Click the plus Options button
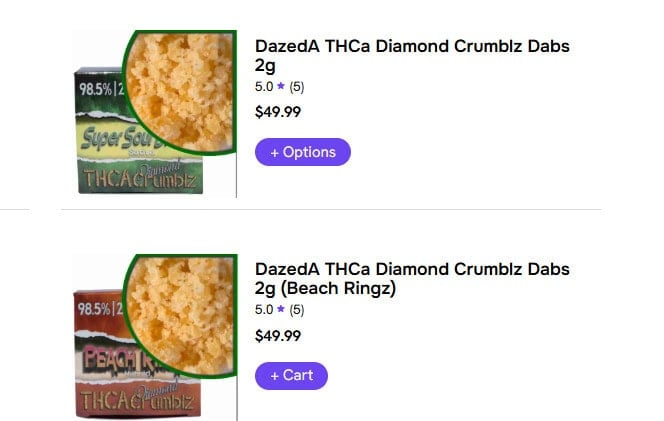 (302, 152)
